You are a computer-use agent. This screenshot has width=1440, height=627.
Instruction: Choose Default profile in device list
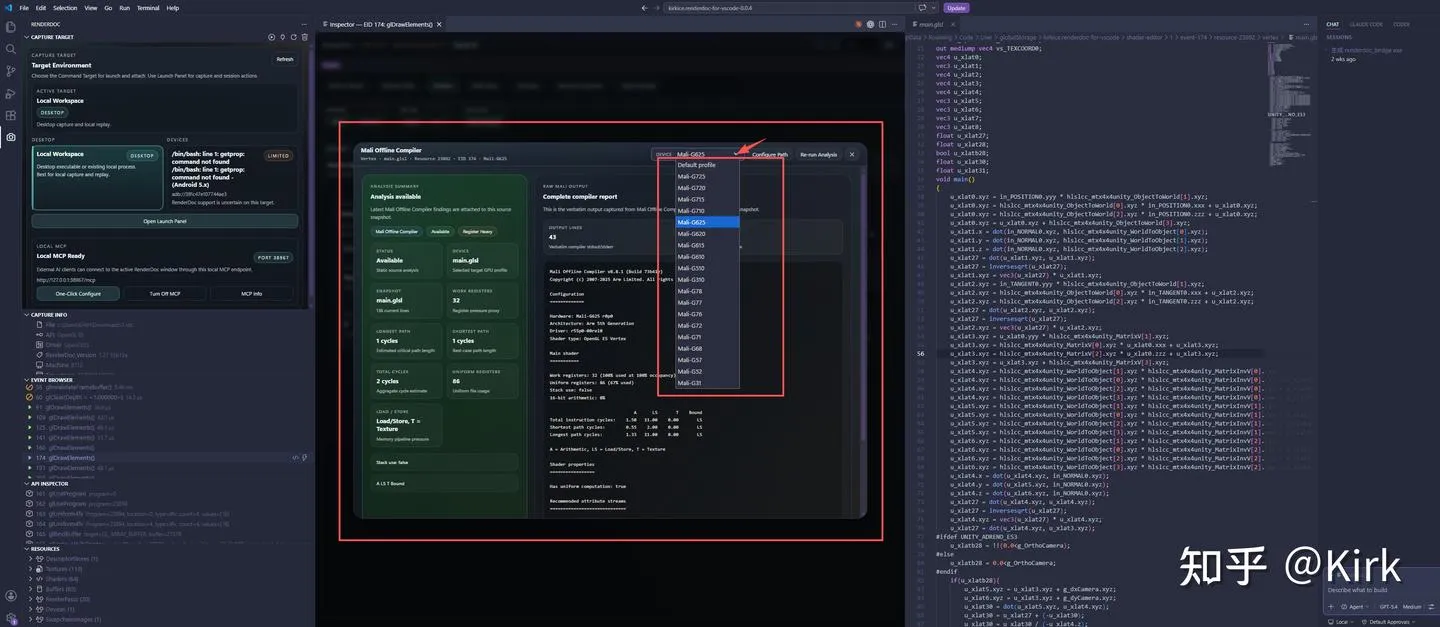click(708, 165)
